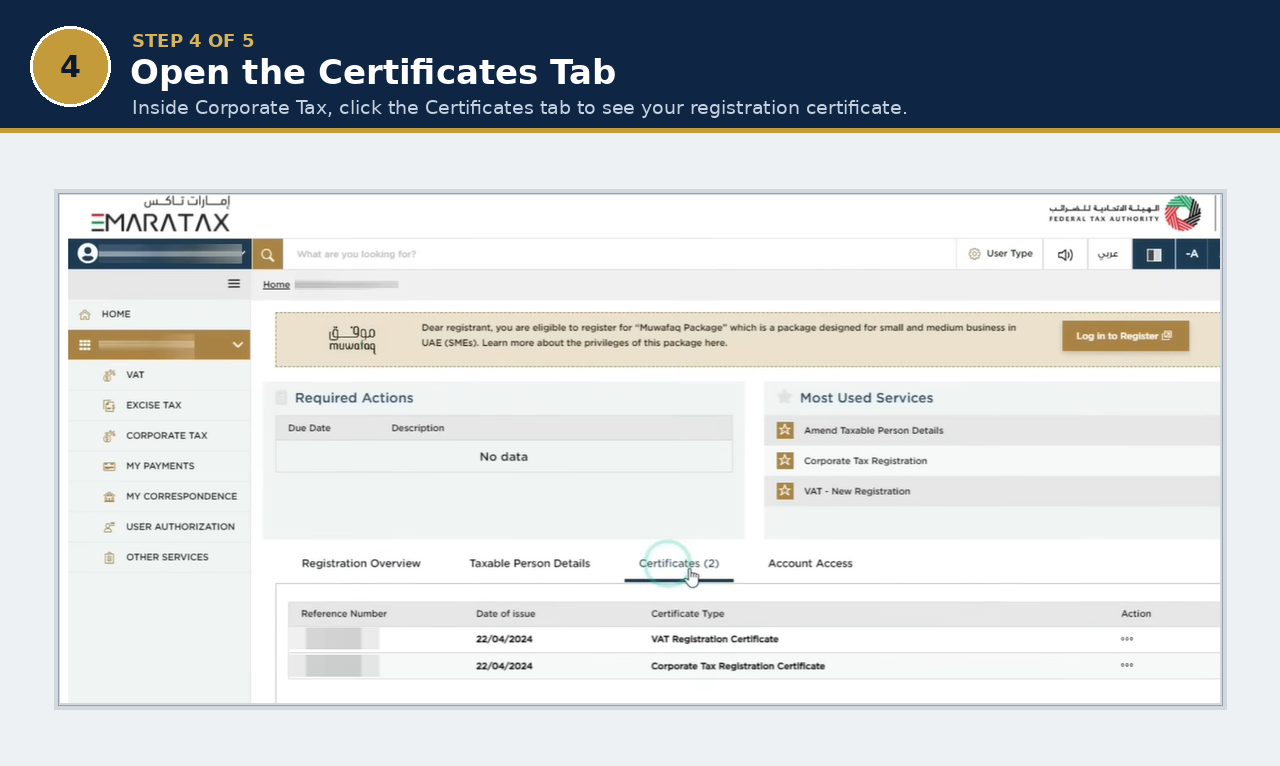Click star icon beside VAT - New Registration

[785, 491]
